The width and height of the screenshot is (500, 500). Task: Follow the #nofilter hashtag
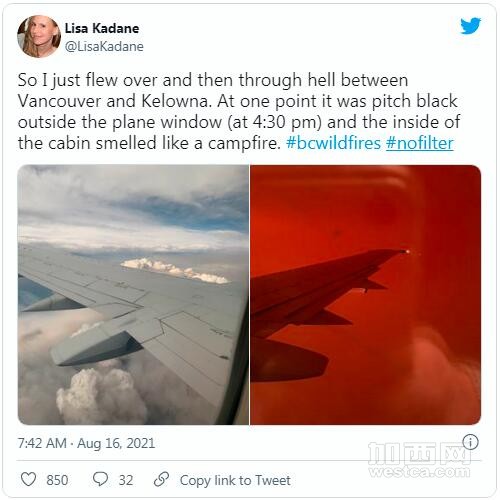point(420,143)
